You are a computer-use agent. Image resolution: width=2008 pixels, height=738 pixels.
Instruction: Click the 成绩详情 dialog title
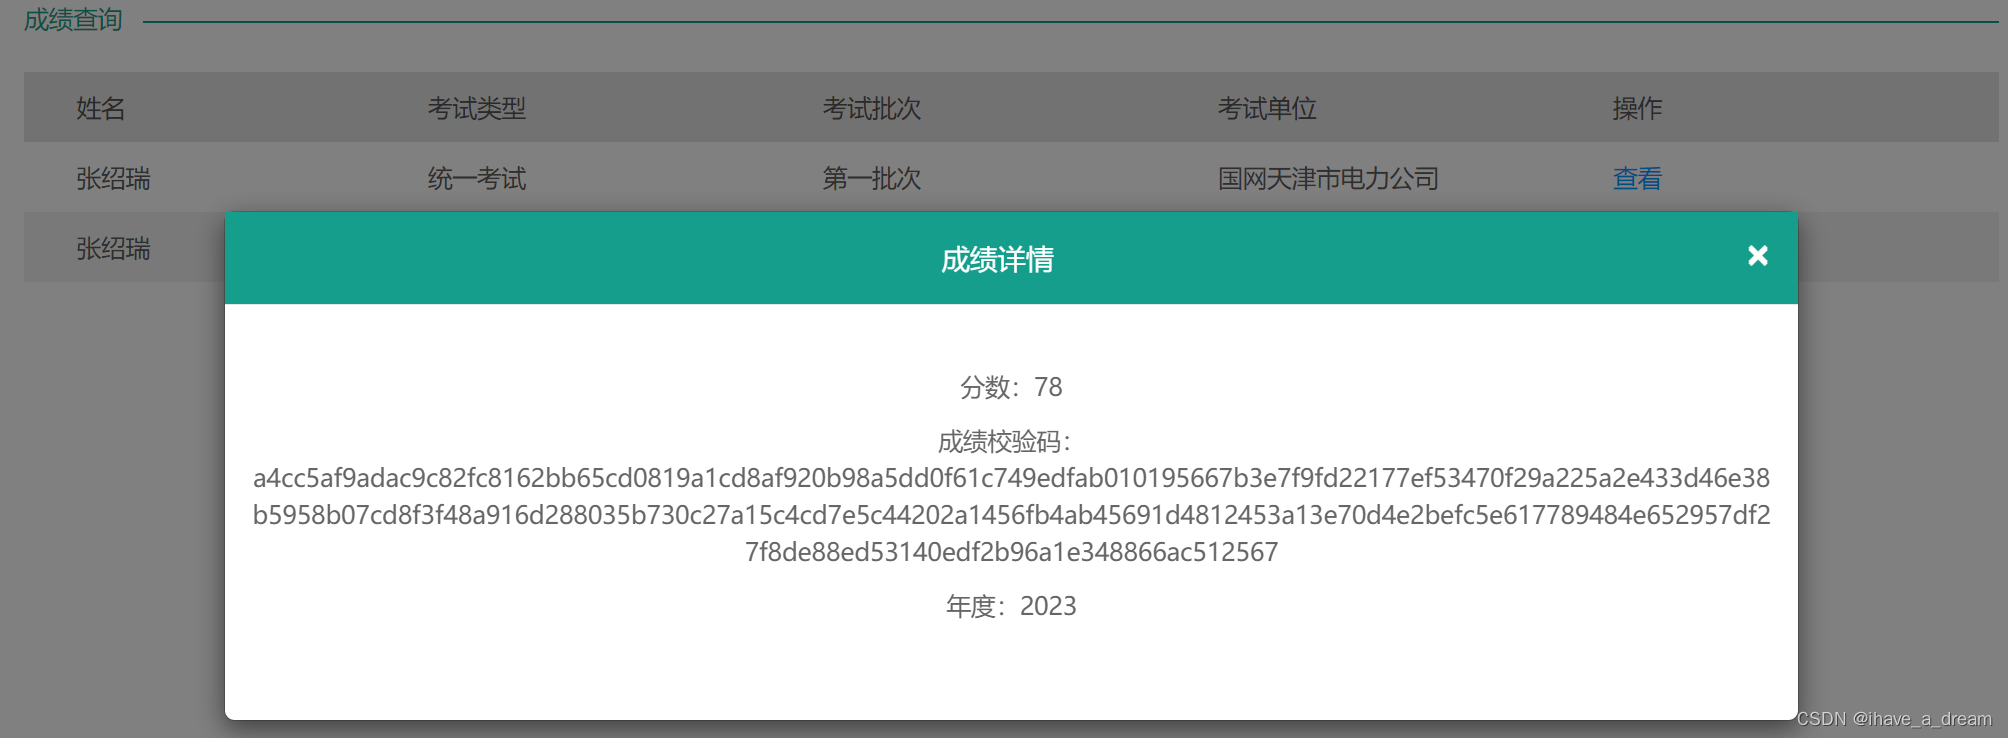pos(997,260)
